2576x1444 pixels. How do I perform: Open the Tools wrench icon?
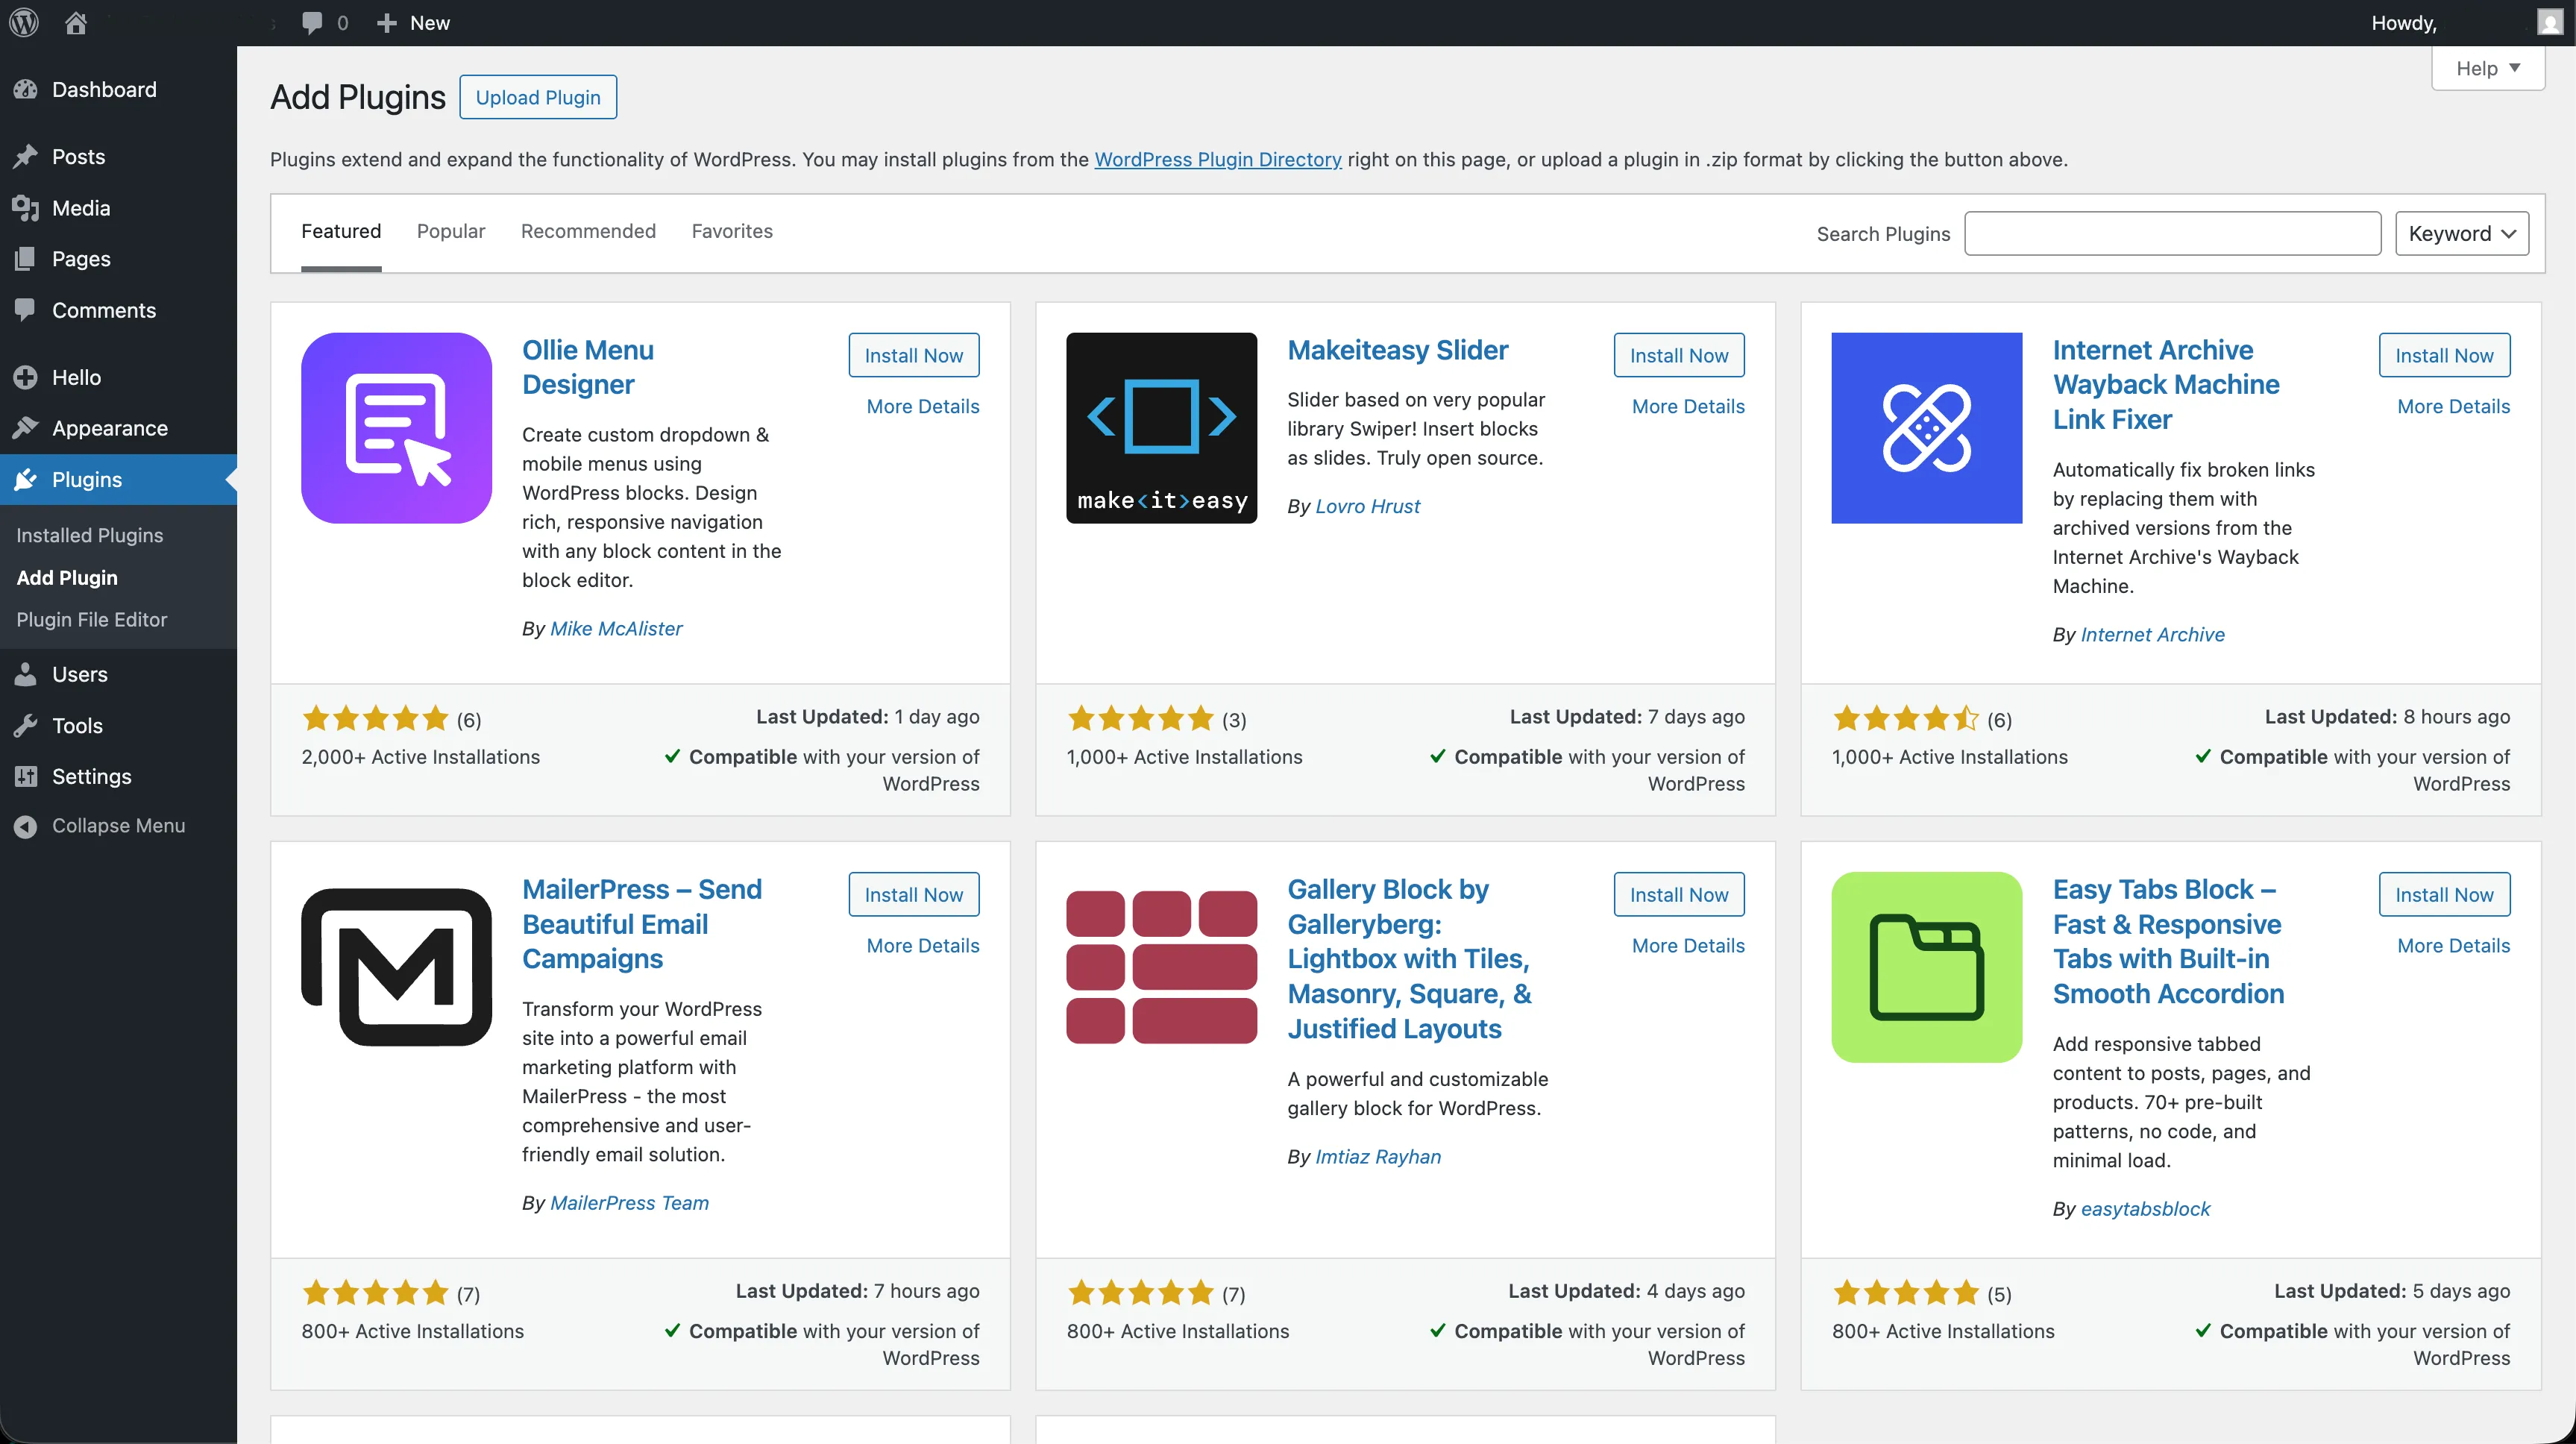point(27,725)
